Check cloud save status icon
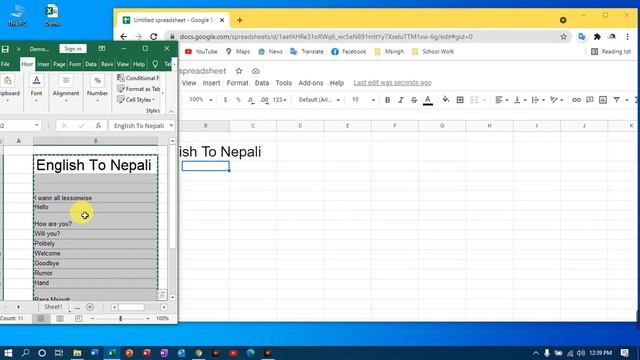 coord(256,71)
